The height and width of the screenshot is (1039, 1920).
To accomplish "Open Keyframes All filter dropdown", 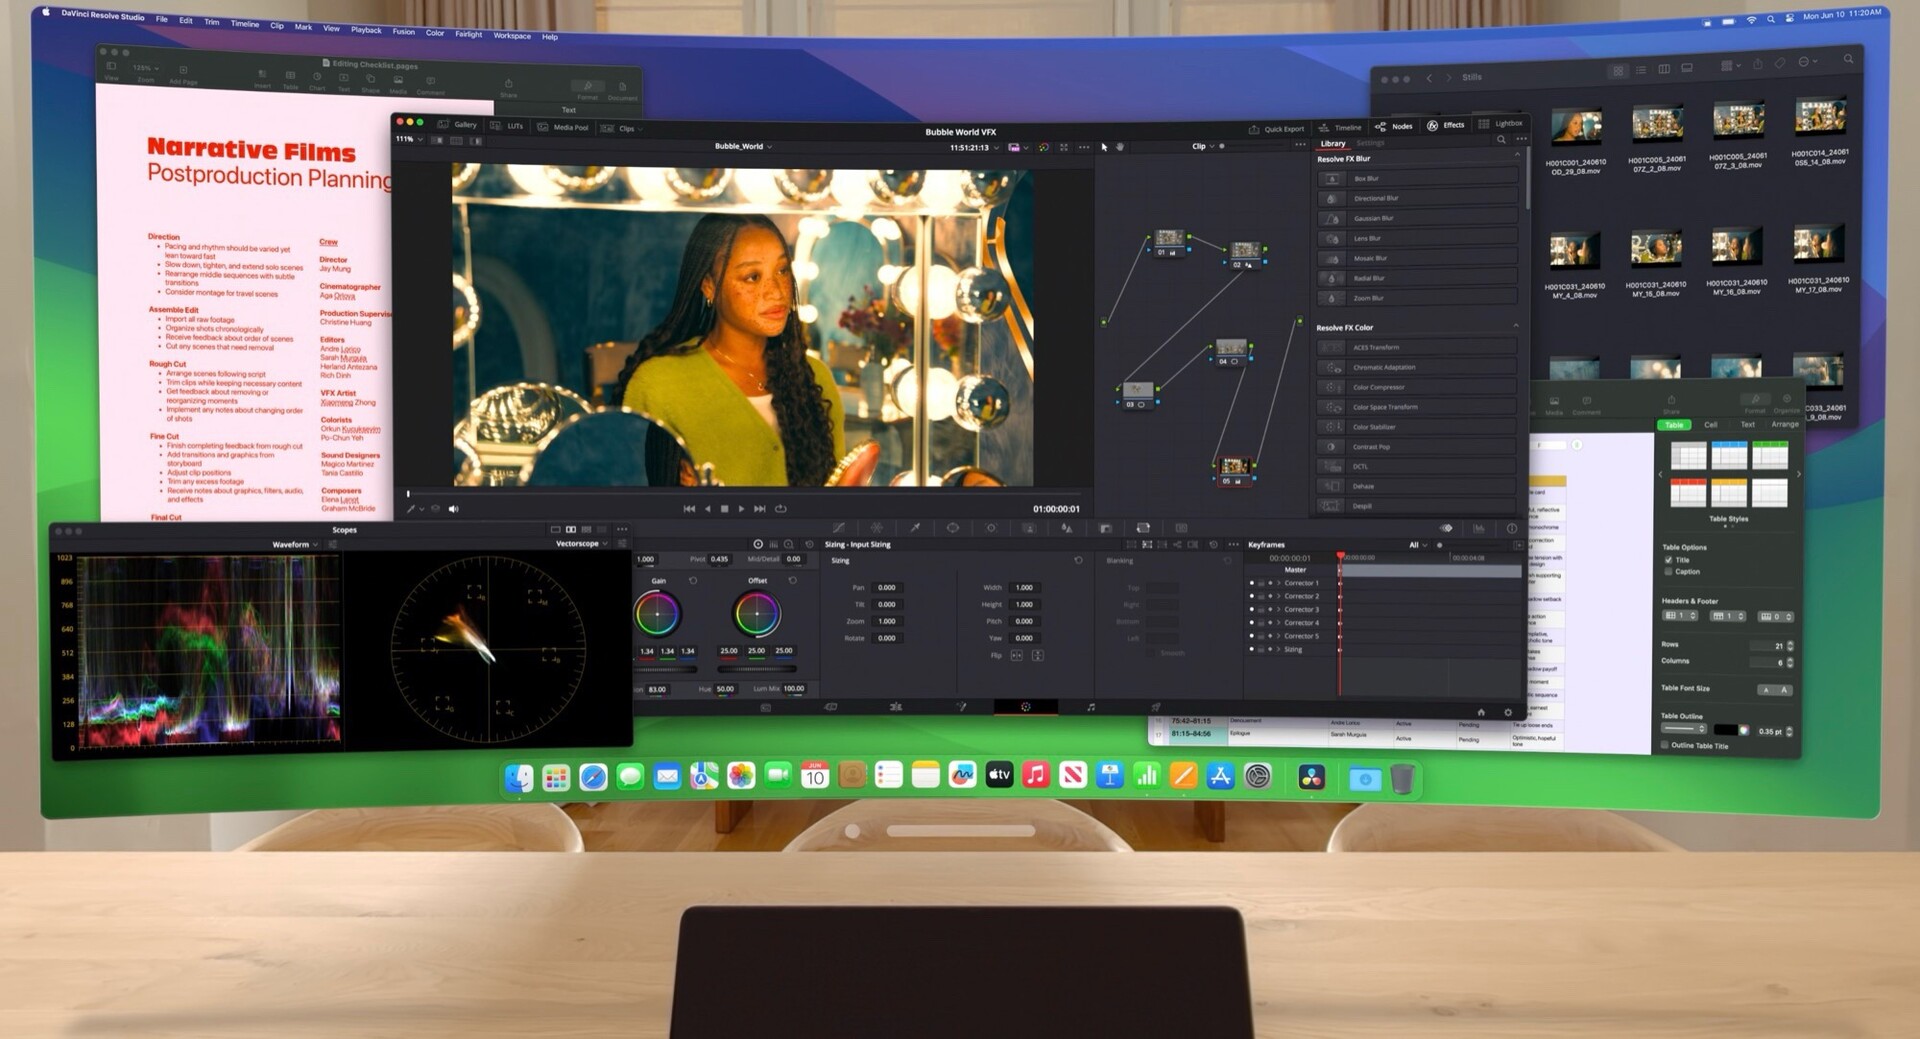I will (1417, 545).
